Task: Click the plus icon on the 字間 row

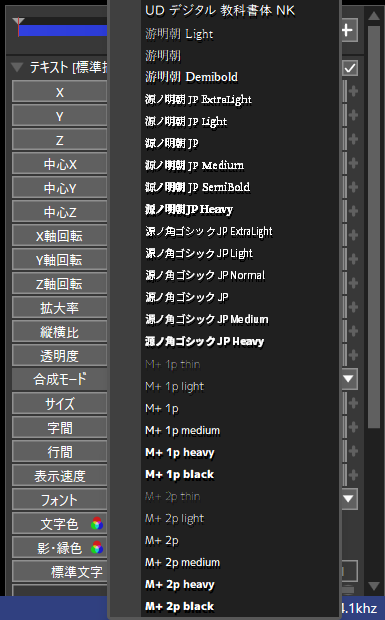Action: [353, 427]
